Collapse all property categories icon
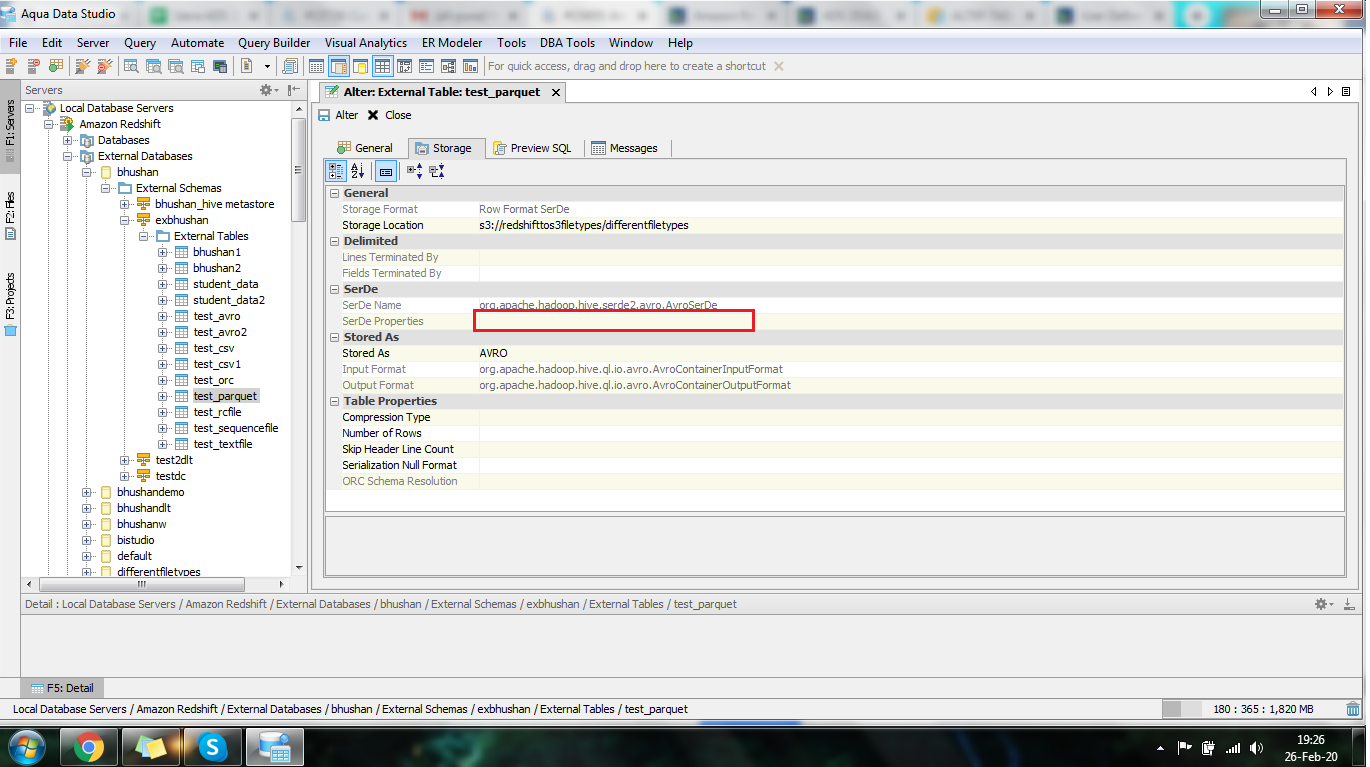The height and width of the screenshot is (767, 1370). [x=437, y=171]
